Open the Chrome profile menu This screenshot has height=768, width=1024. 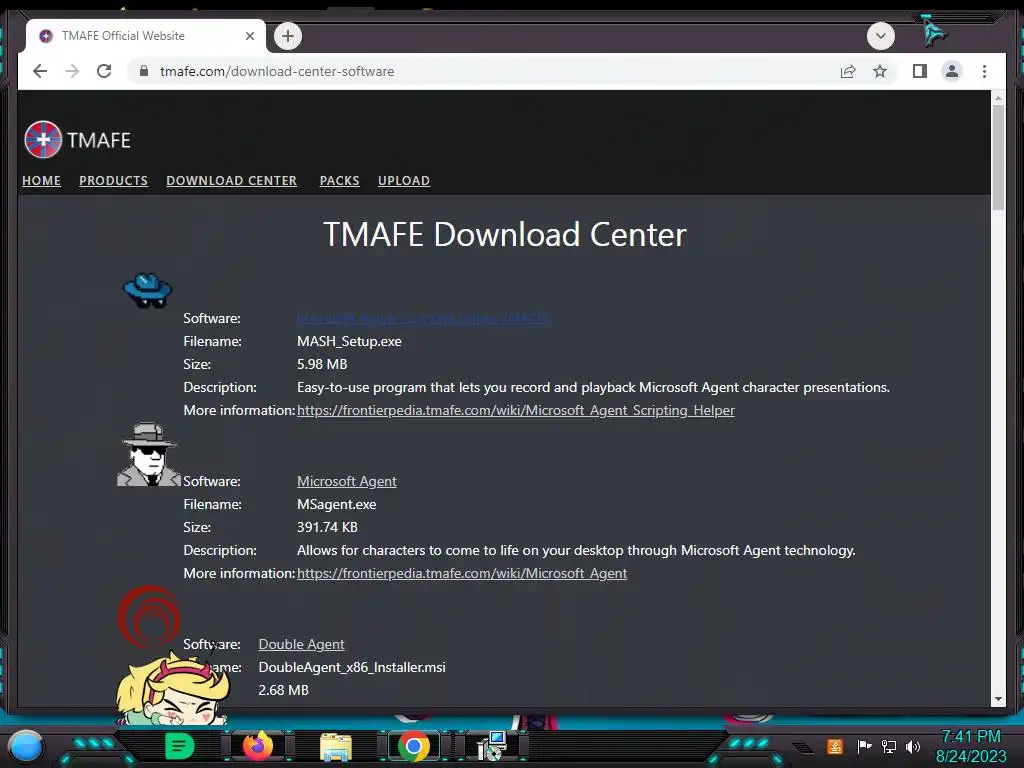(x=952, y=71)
